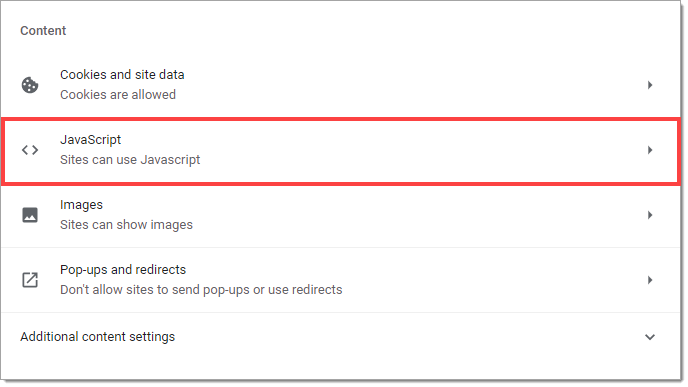
Task: Click the cookie icon
Action: [30, 85]
